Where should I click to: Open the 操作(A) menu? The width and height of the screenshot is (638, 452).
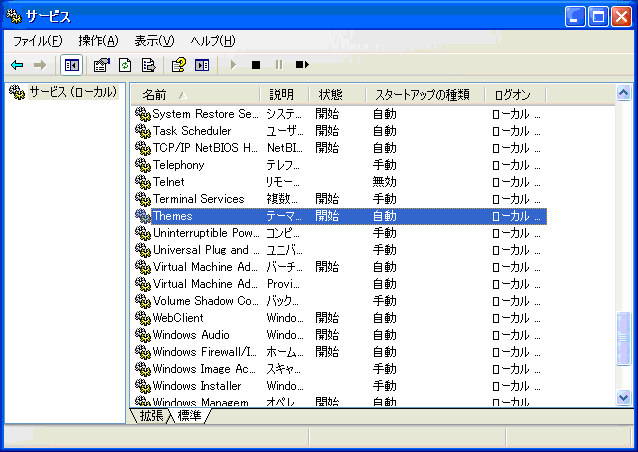pyautogui.click(x=98, y=41)
